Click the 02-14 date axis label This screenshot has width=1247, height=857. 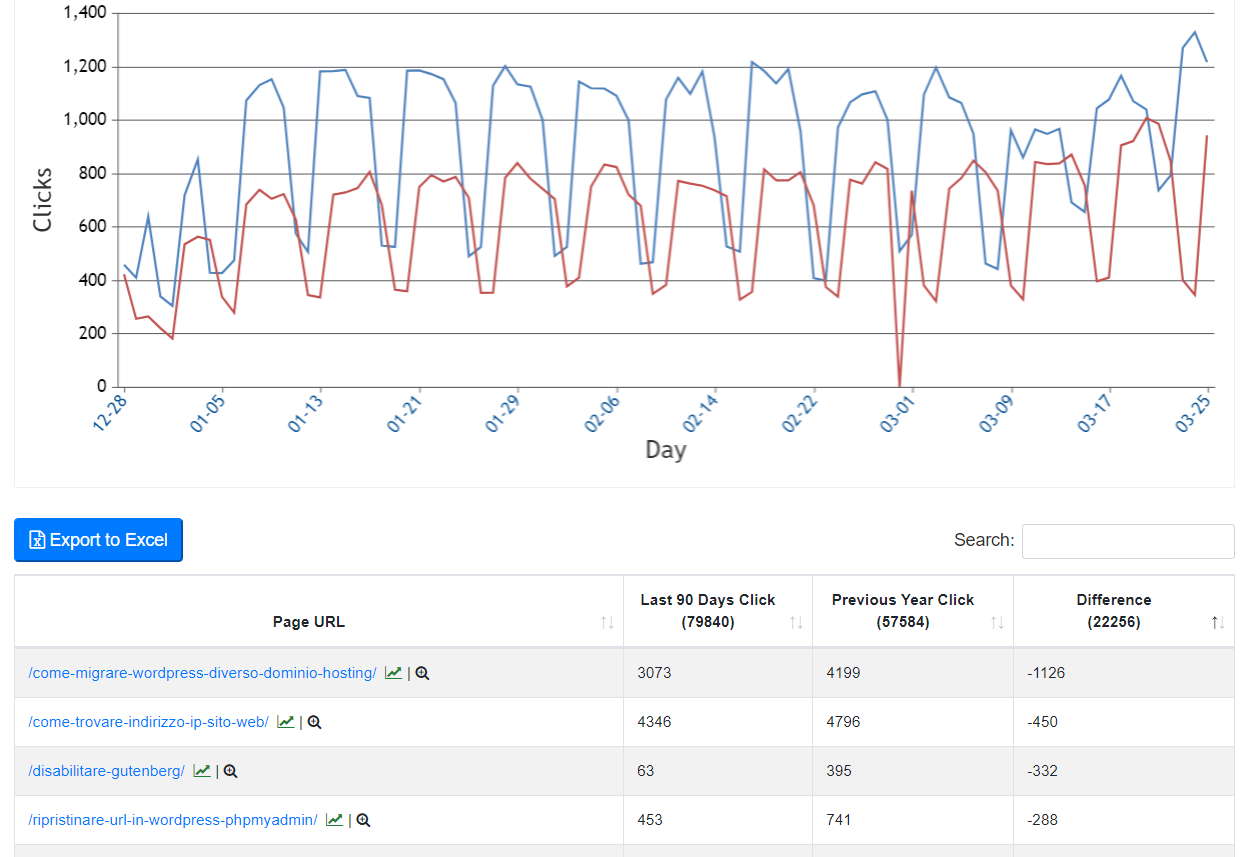(x=702, y=412)
